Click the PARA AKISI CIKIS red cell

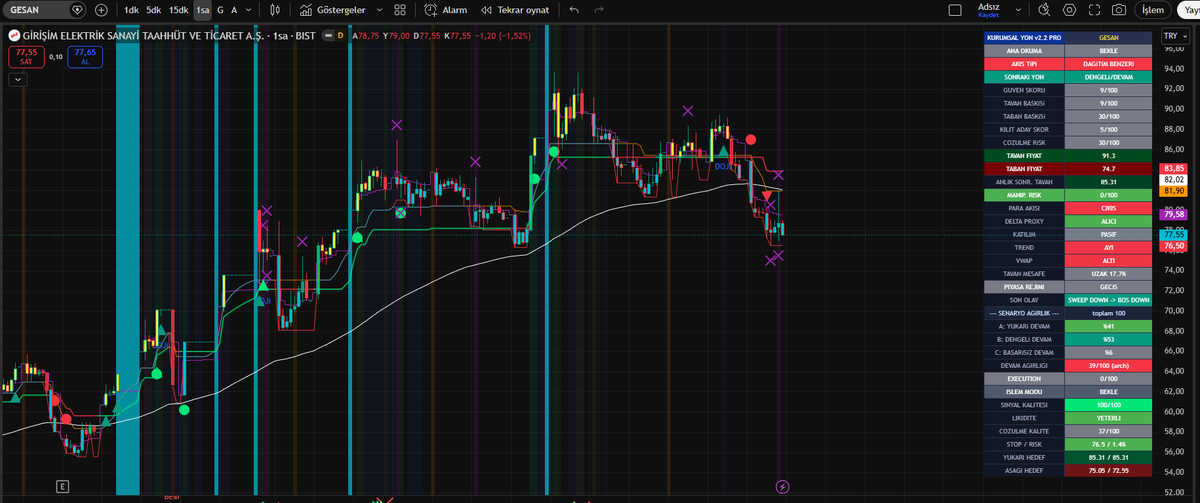(1109, 207)
